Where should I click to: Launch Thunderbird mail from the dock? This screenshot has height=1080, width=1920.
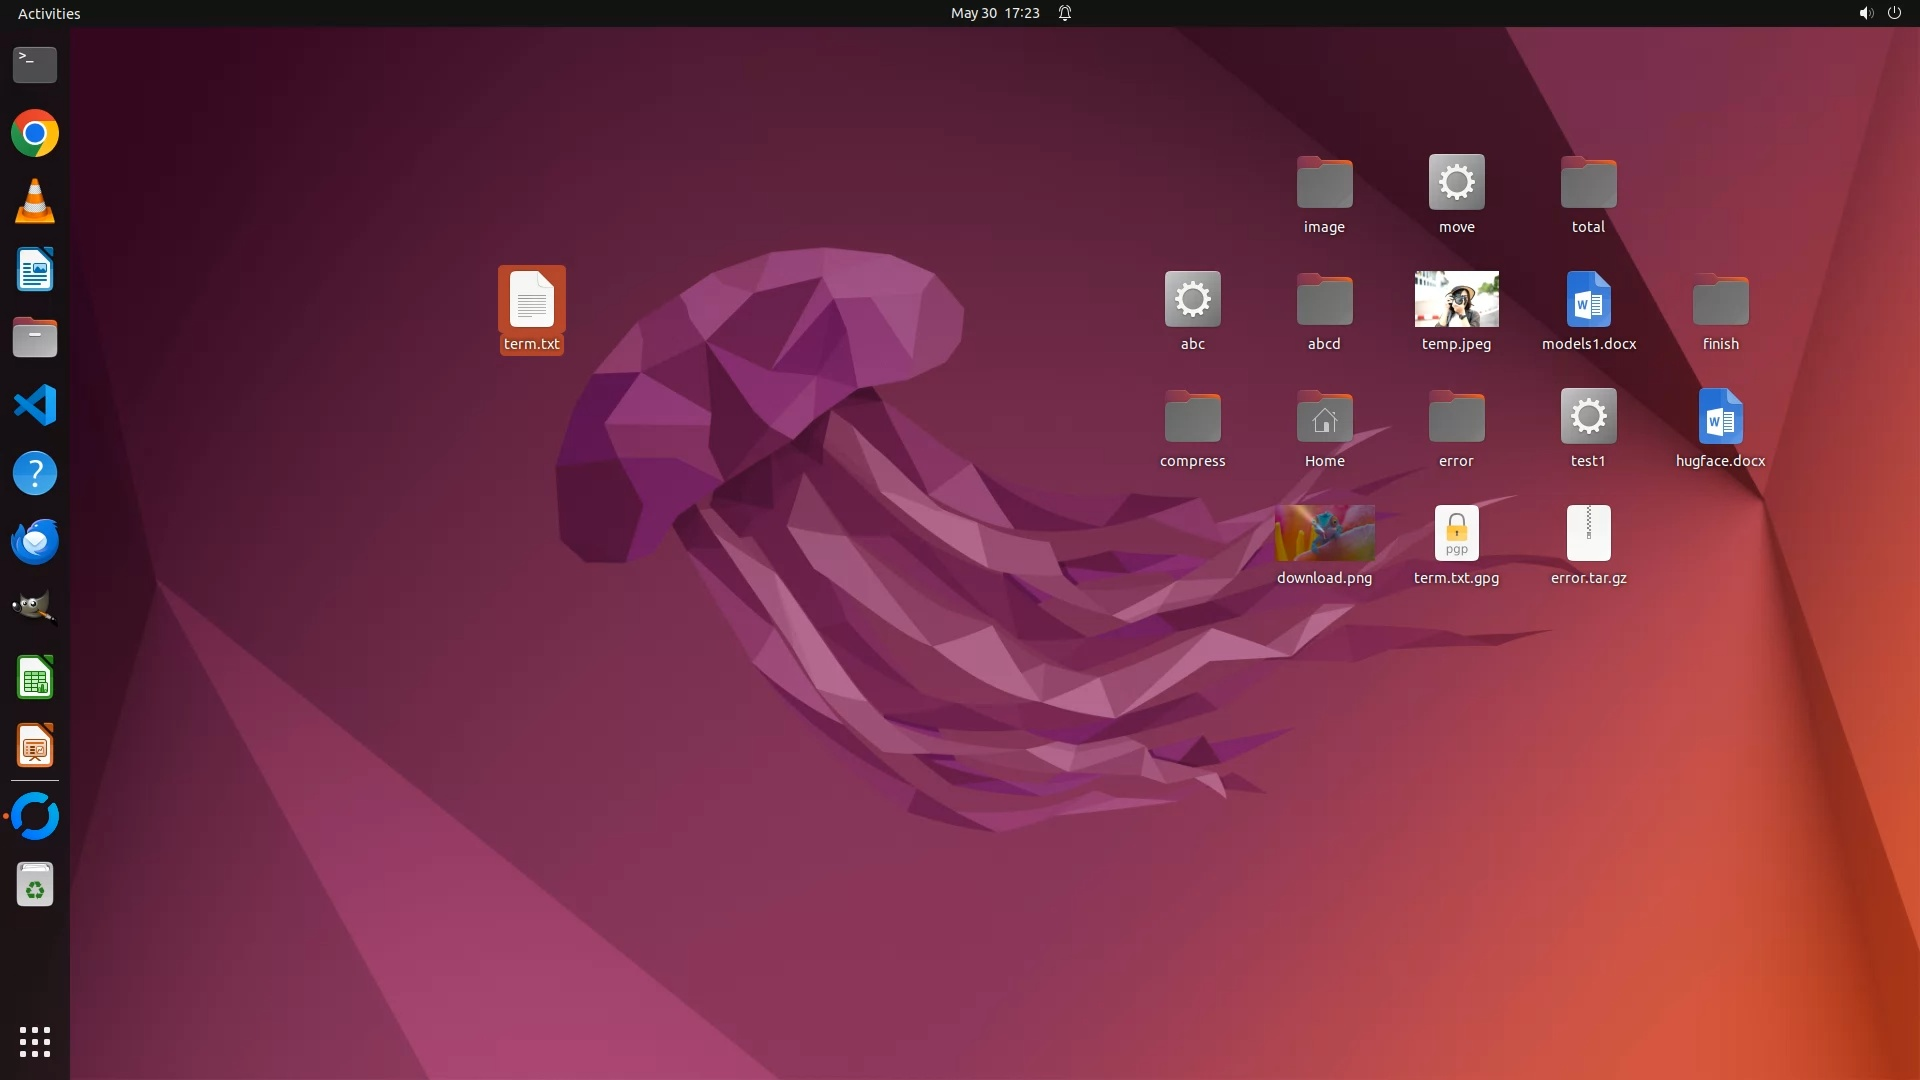coord(35,541)
